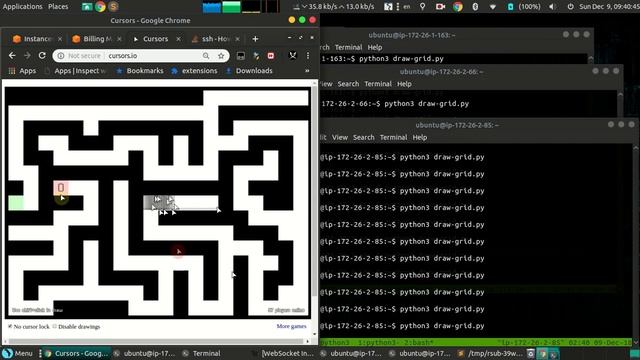
Task: Select Terminal entry in taskbar
Action: 202,353
